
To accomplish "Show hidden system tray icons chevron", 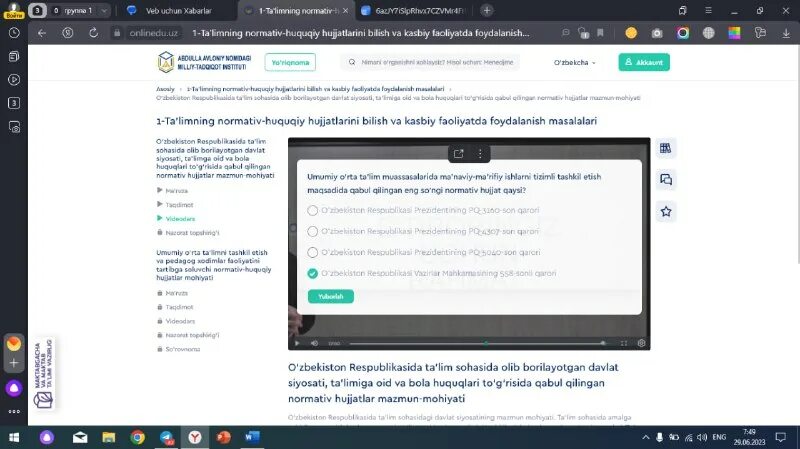I will pos(645,437).
